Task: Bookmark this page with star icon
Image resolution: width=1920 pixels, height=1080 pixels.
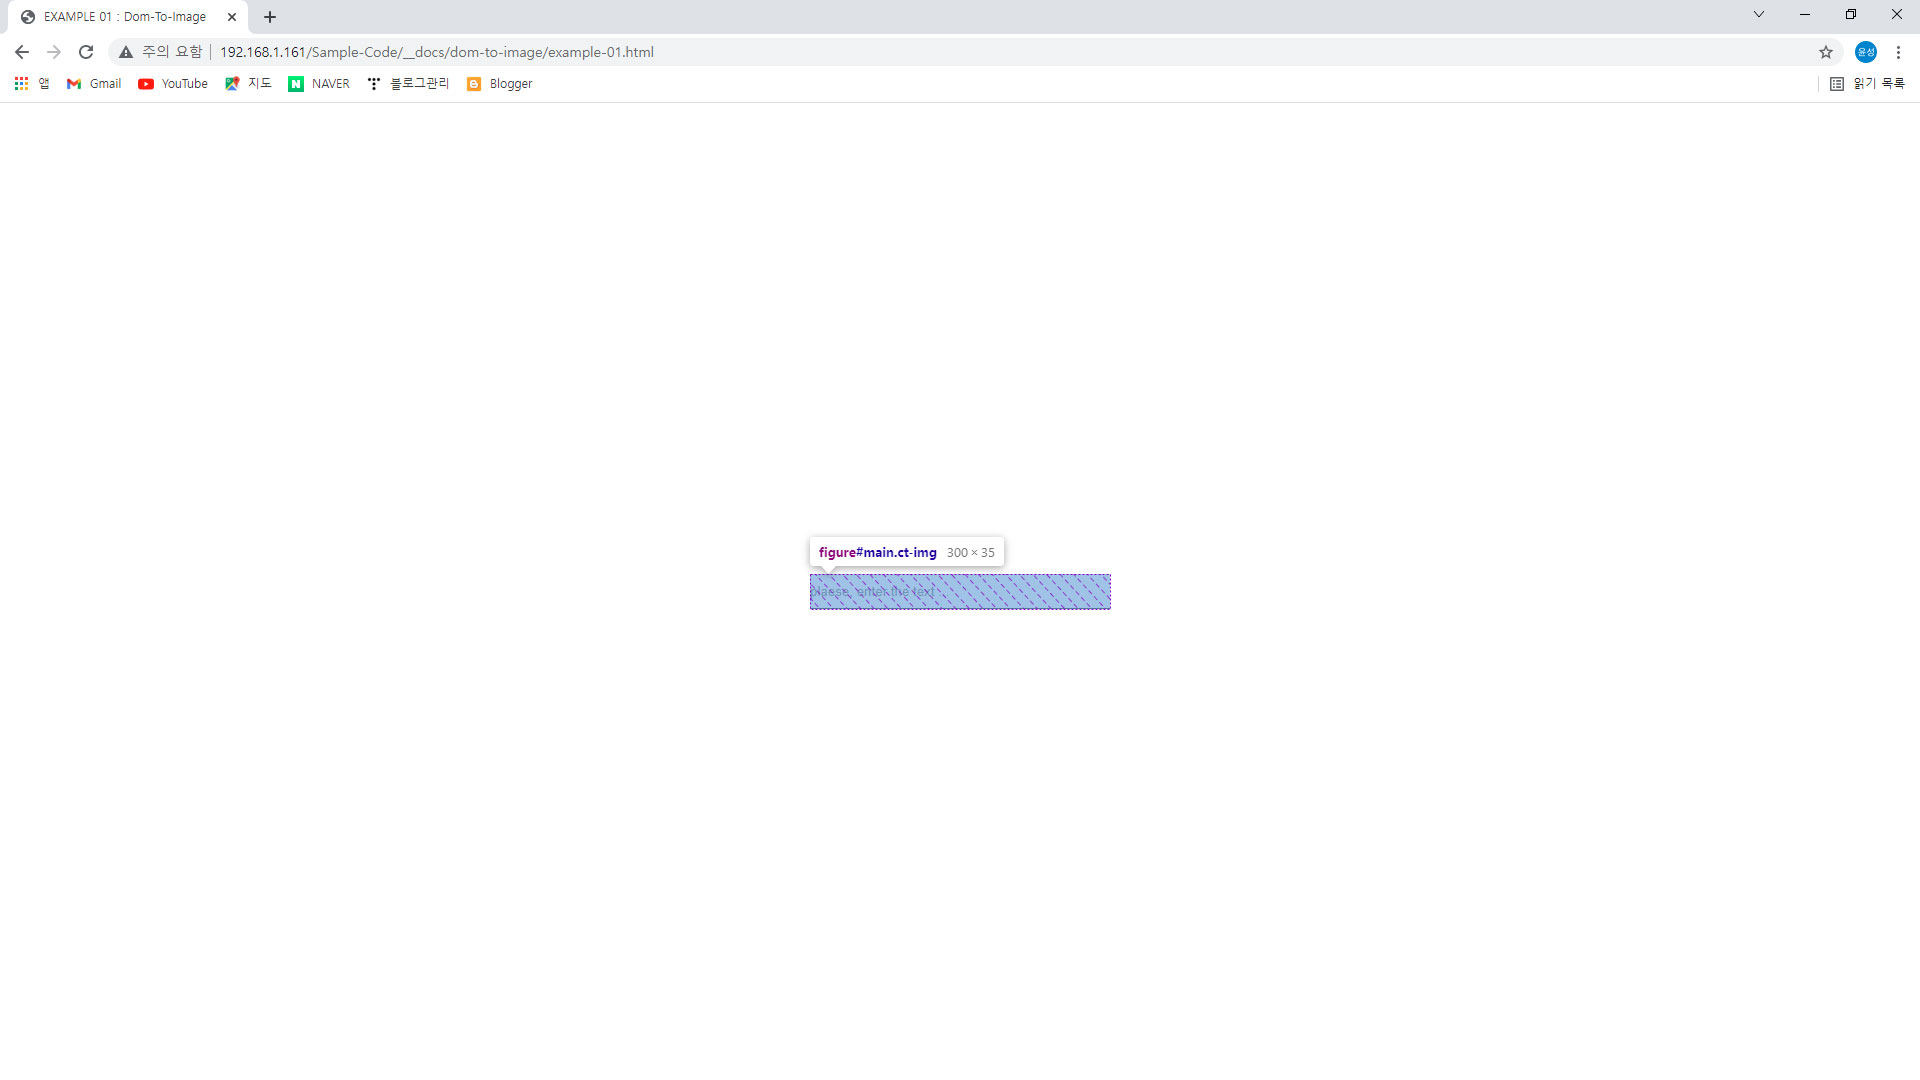Action: coord(1826,52)
